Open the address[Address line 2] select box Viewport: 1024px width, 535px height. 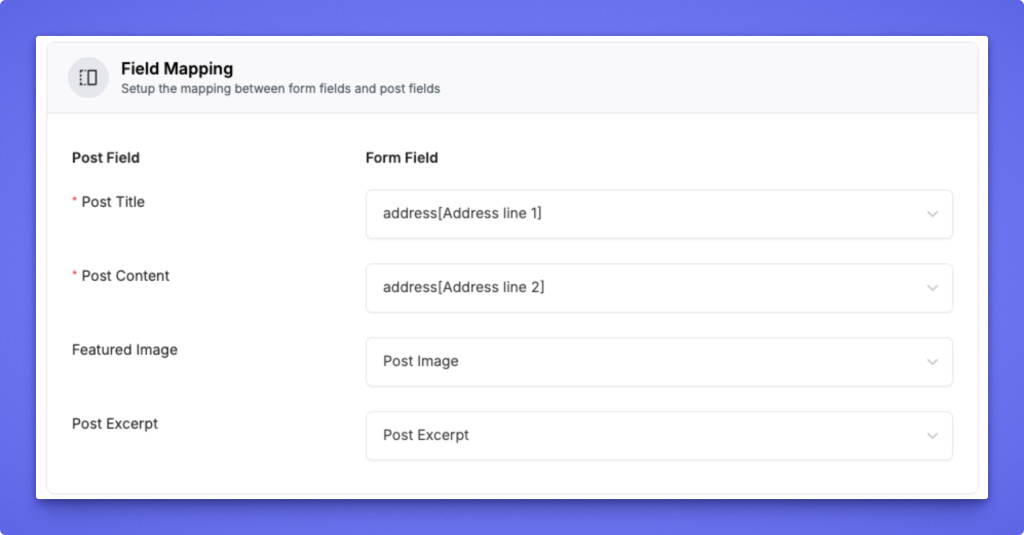click(659, 288)
